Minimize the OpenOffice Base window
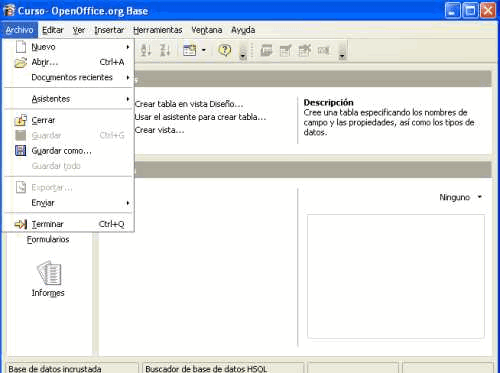This screenshot has height=373, width=500. tap(452, 11)
